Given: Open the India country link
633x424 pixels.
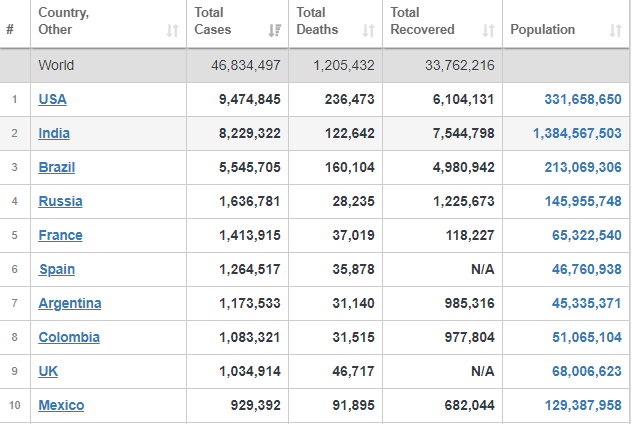Looking at the screenshot, I should coord(54,133).
